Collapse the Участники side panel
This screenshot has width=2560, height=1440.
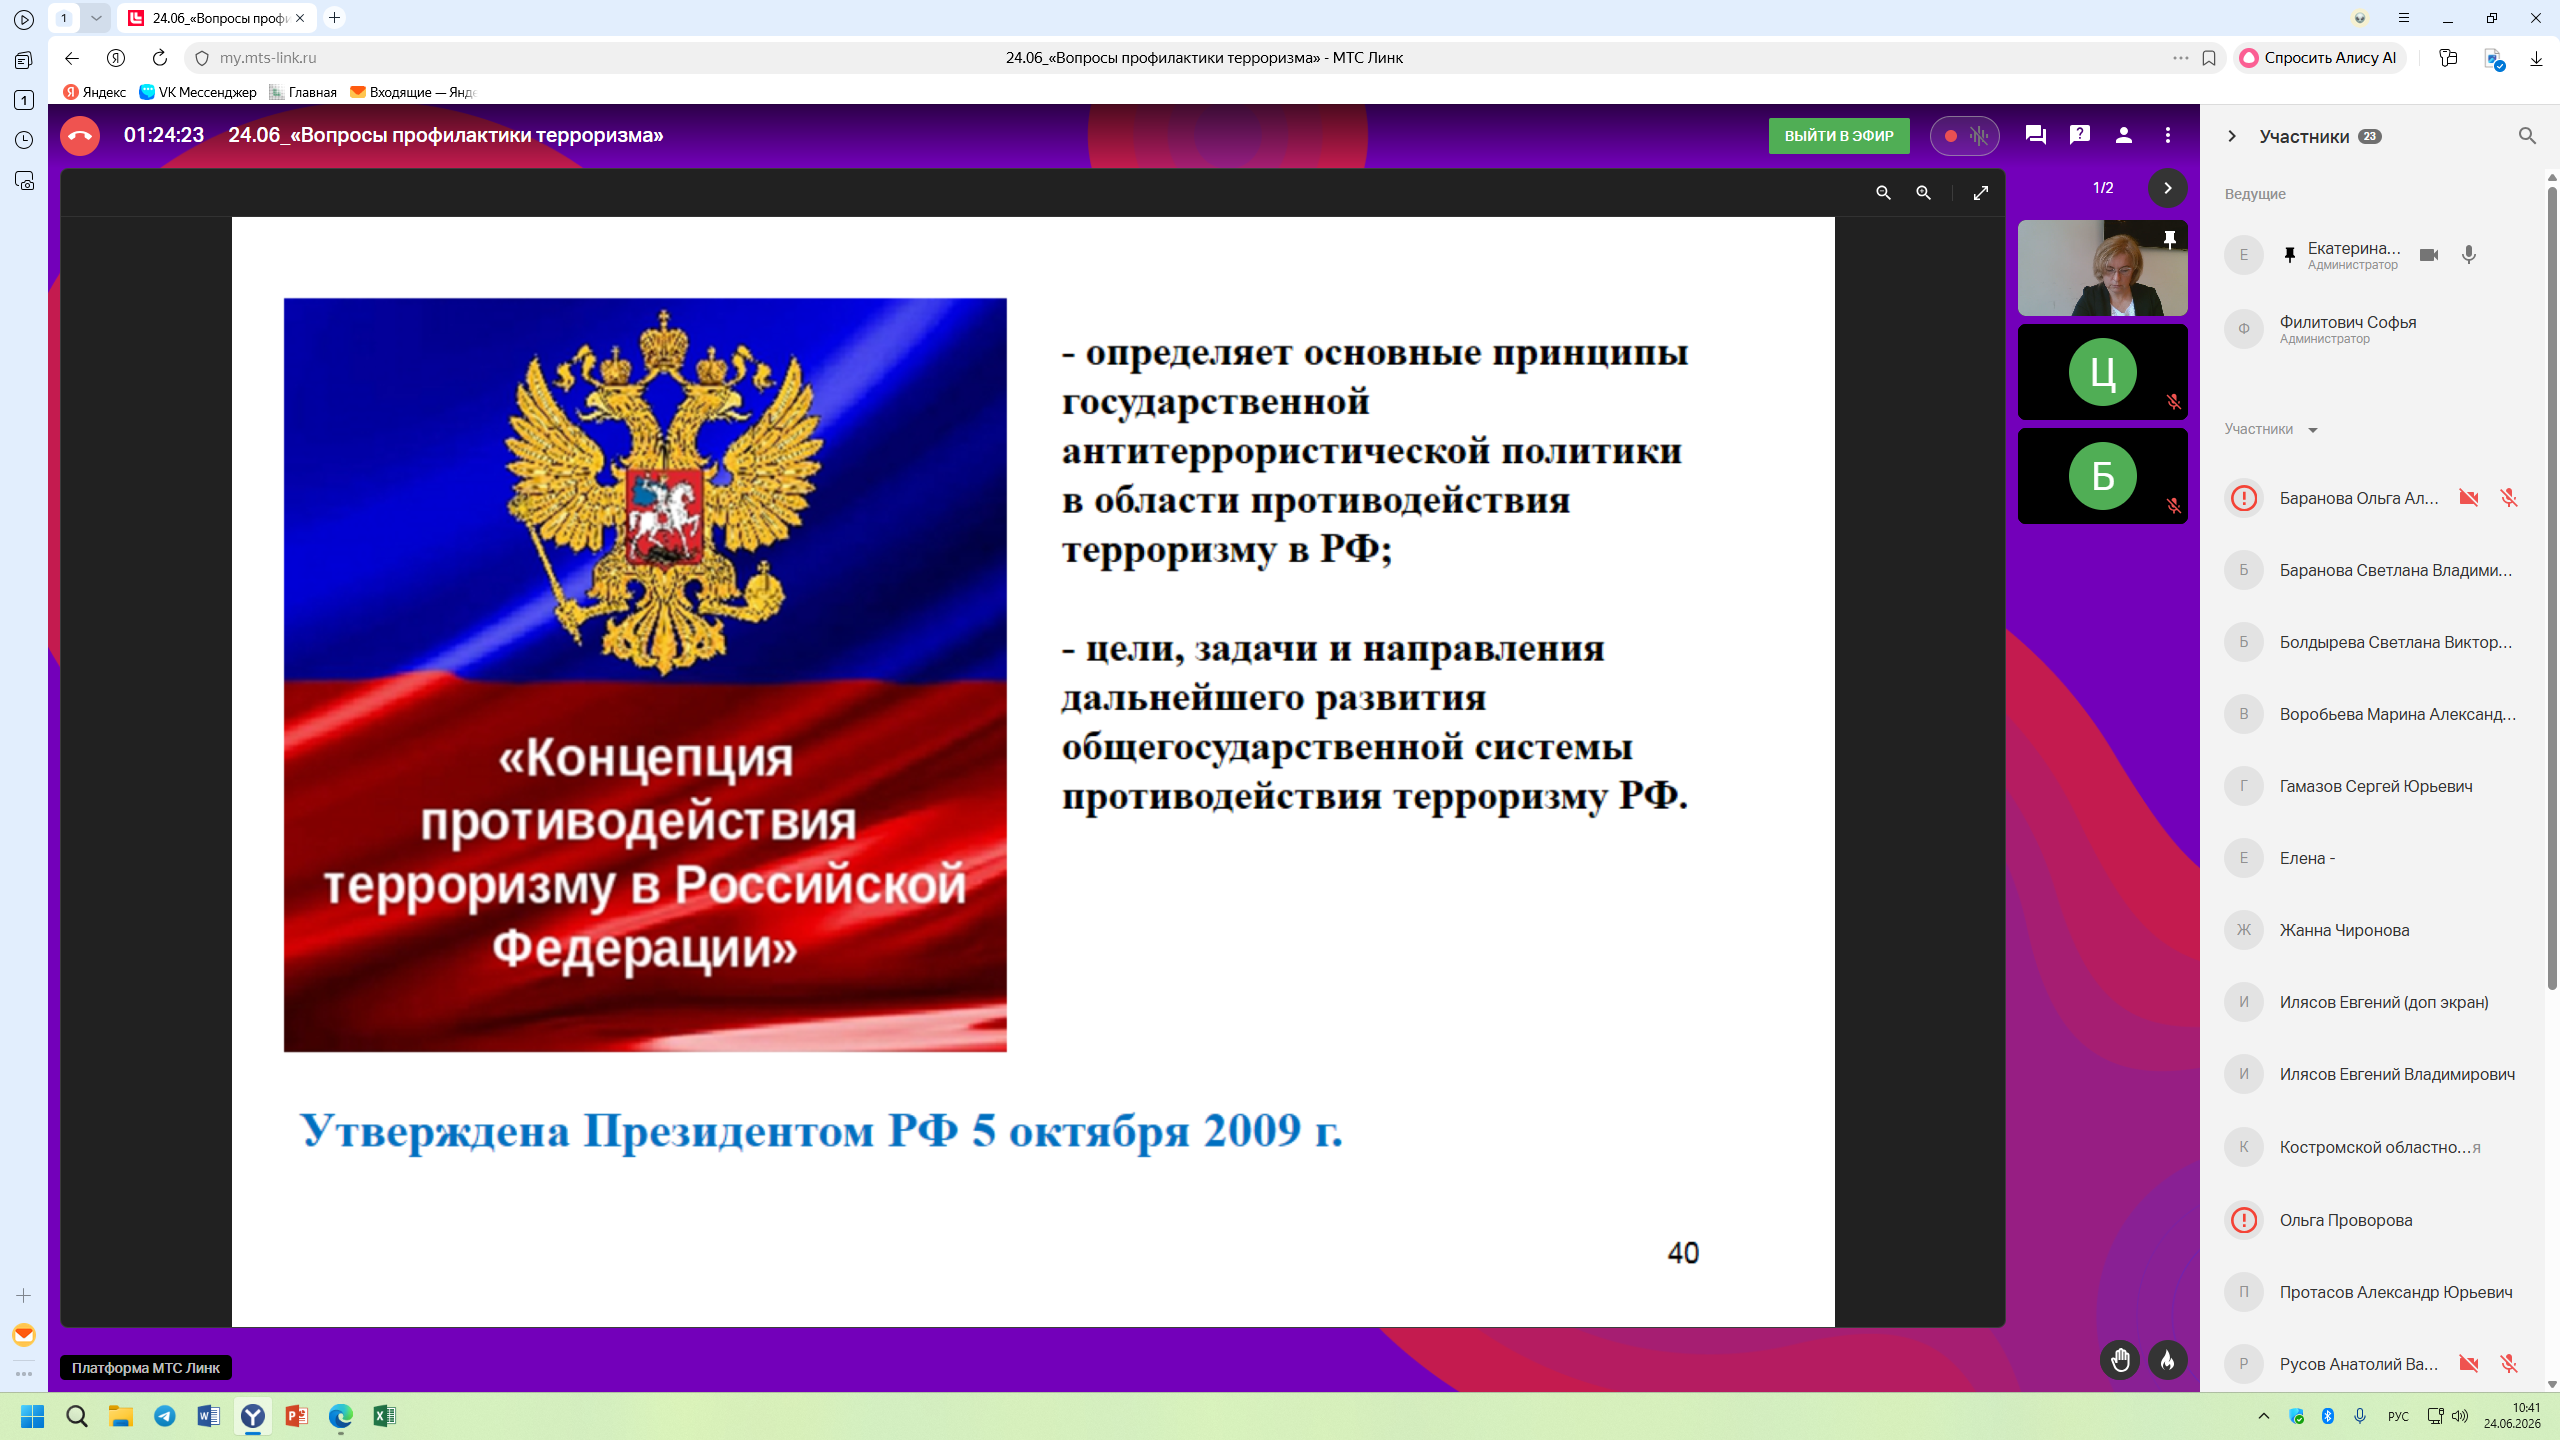(x=2232, y=136)
